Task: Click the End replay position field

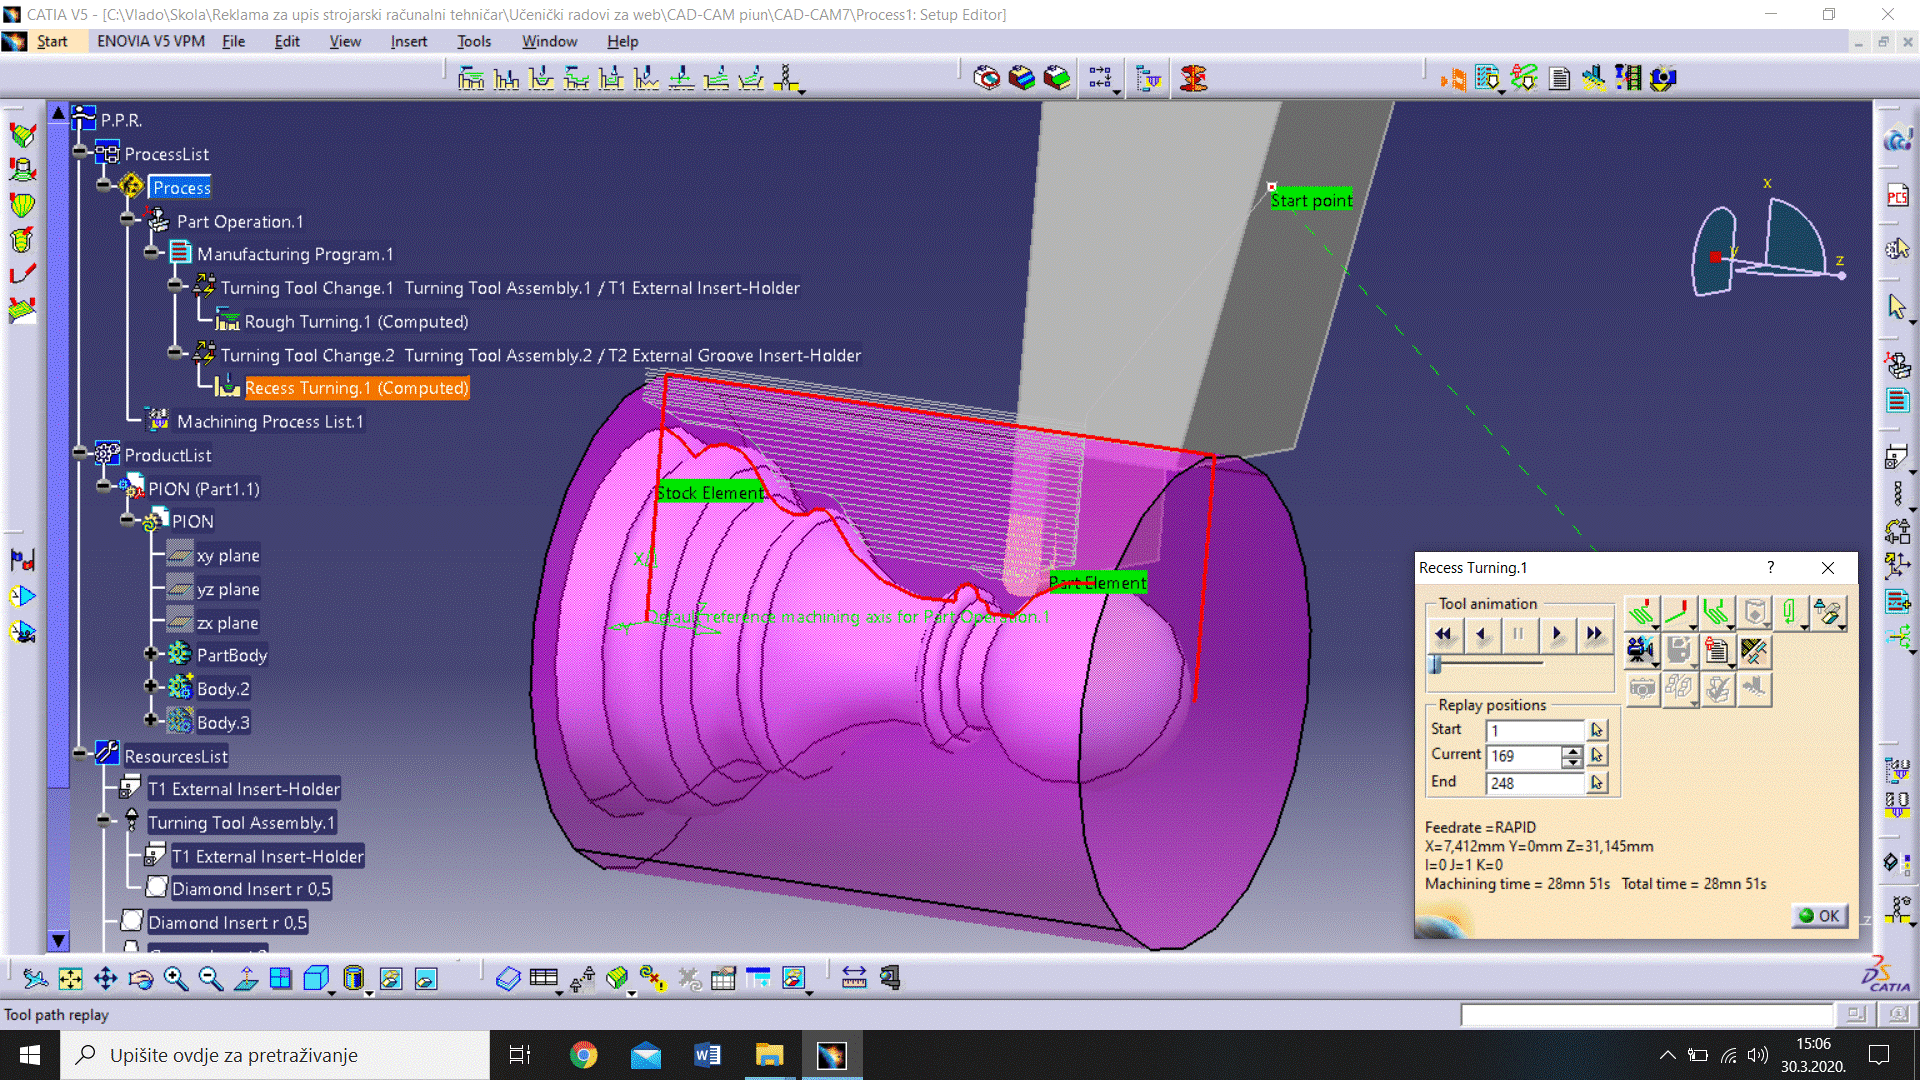Action: [1535, 783]
